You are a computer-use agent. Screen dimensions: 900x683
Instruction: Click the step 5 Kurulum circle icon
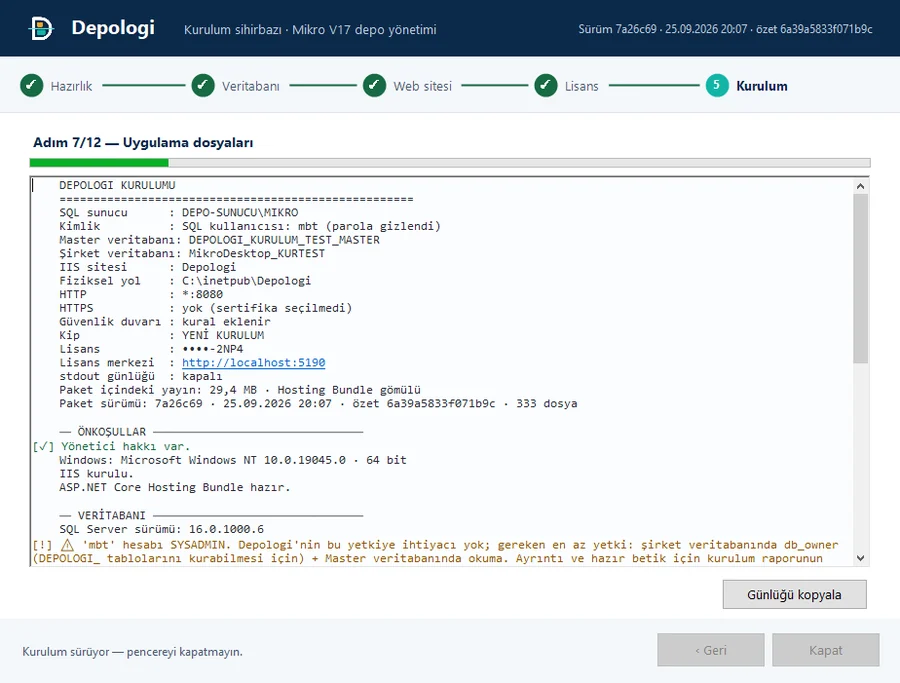tap(717, 86)
